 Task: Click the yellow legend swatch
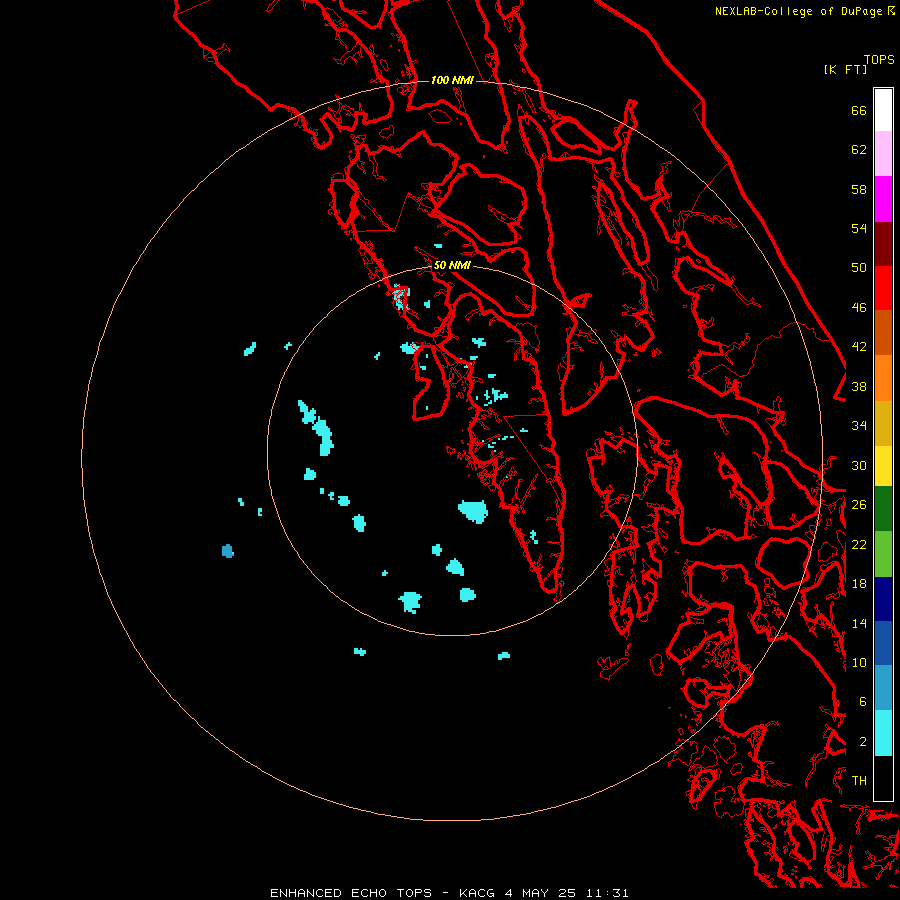click(883, 465)
